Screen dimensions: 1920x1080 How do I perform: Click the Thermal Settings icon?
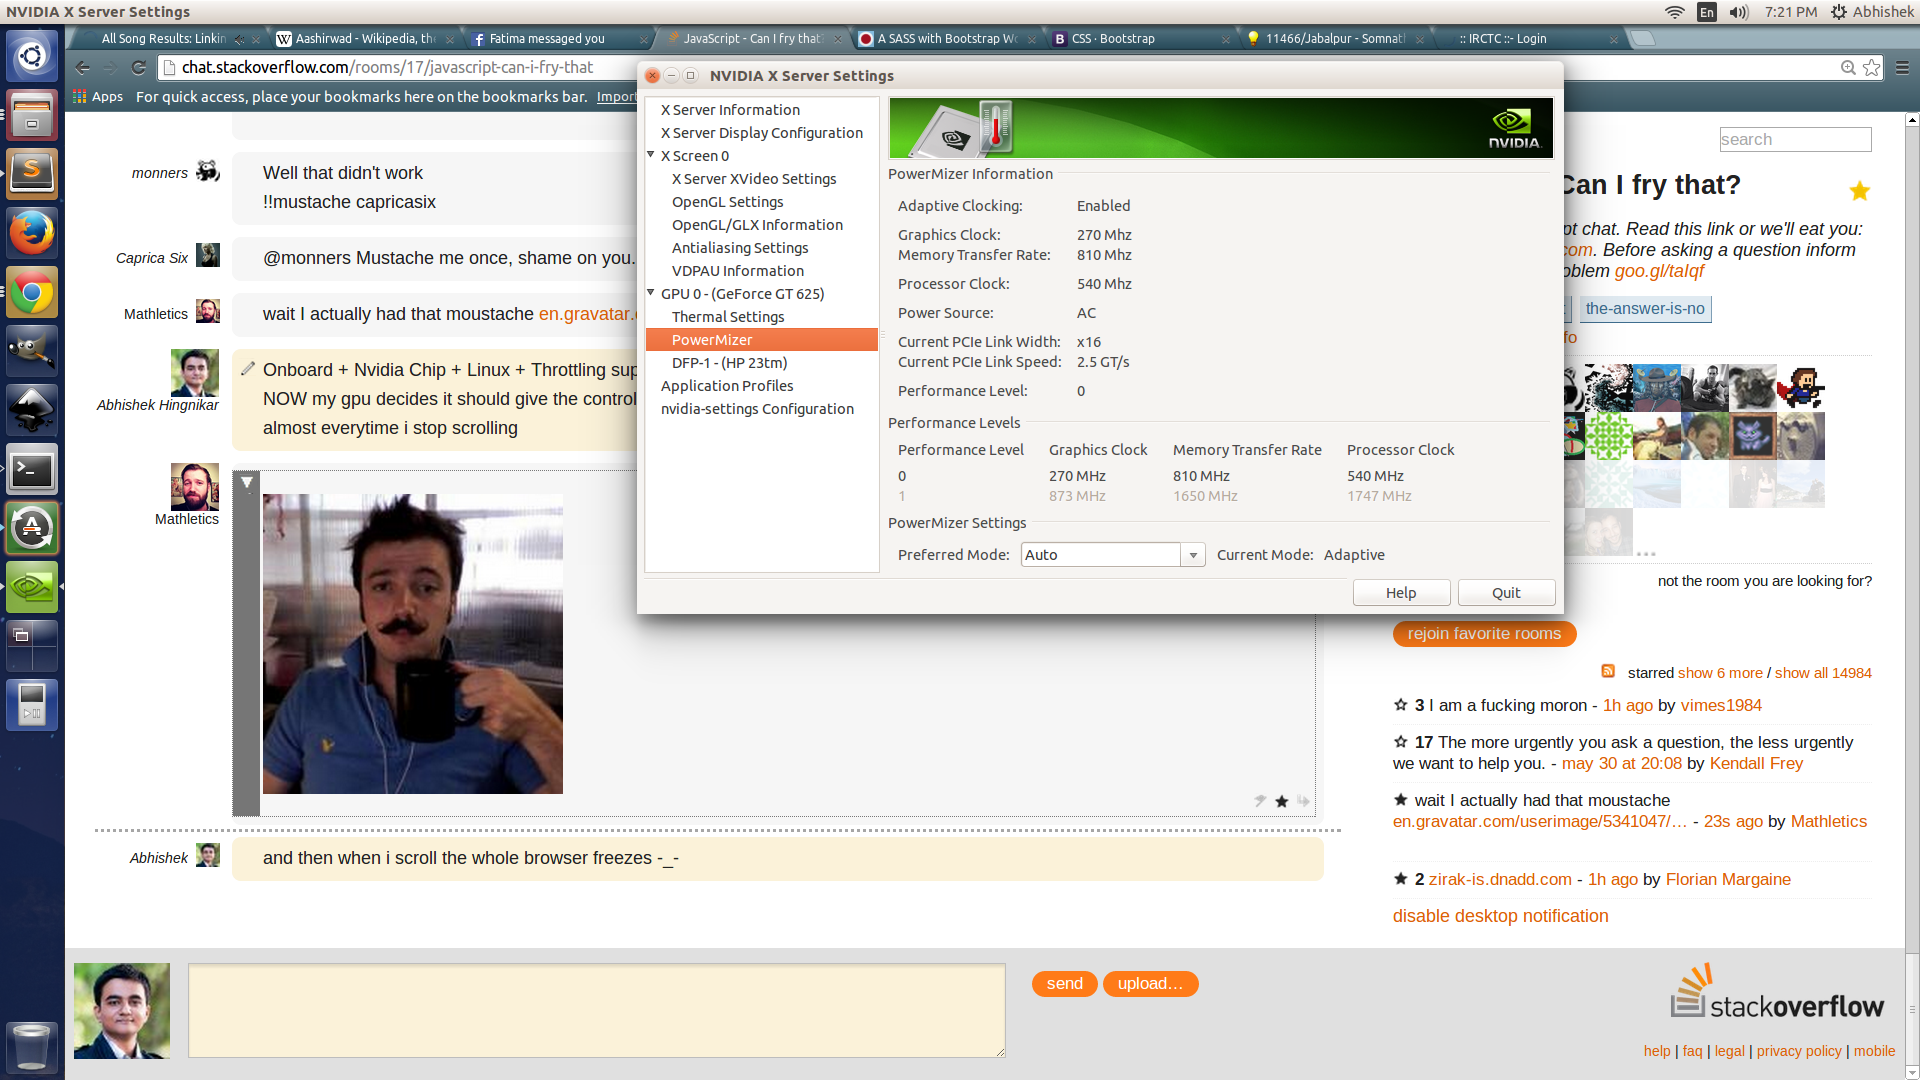(x=728, y=315)
